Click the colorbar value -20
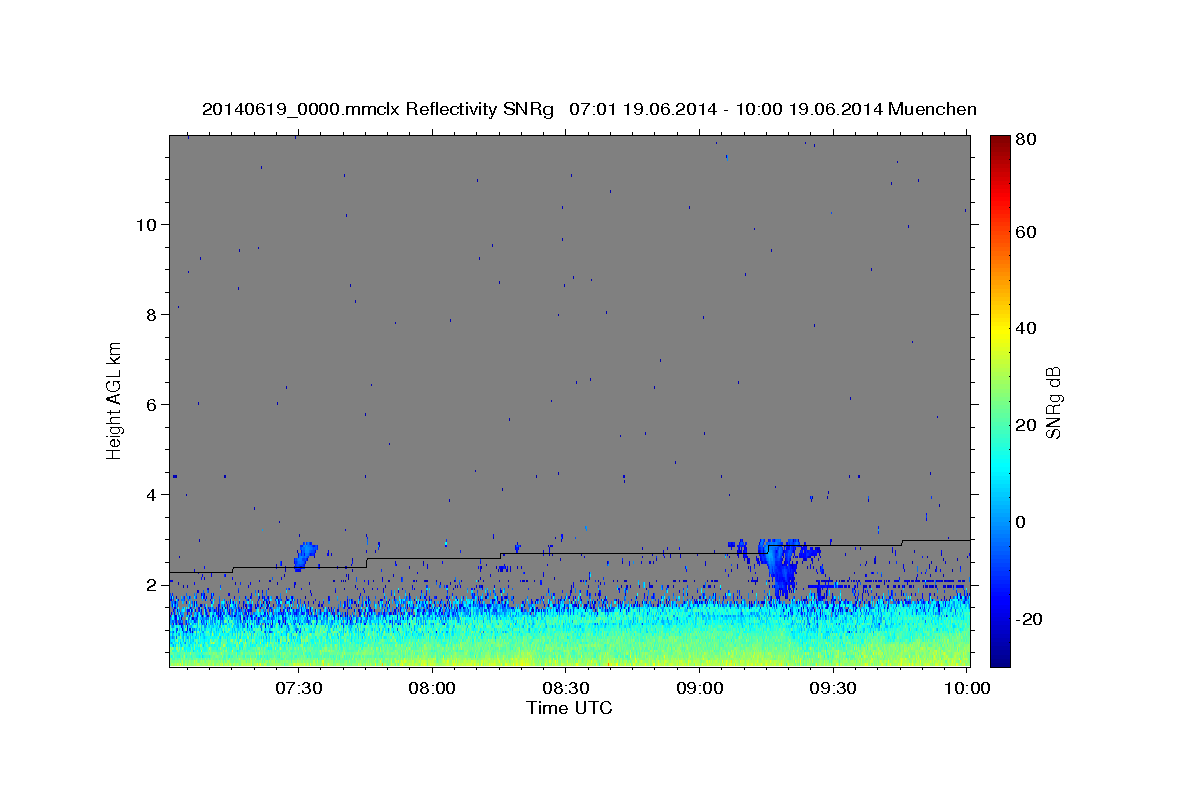 tap(1028, 618)
